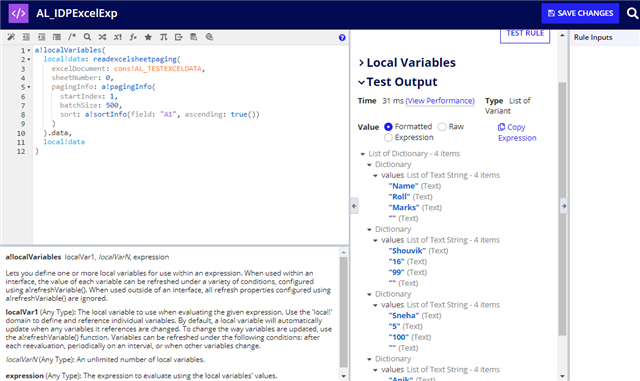Click the pi constant toolbar icon
Screen dimensions: 640x381
point(163,37)
